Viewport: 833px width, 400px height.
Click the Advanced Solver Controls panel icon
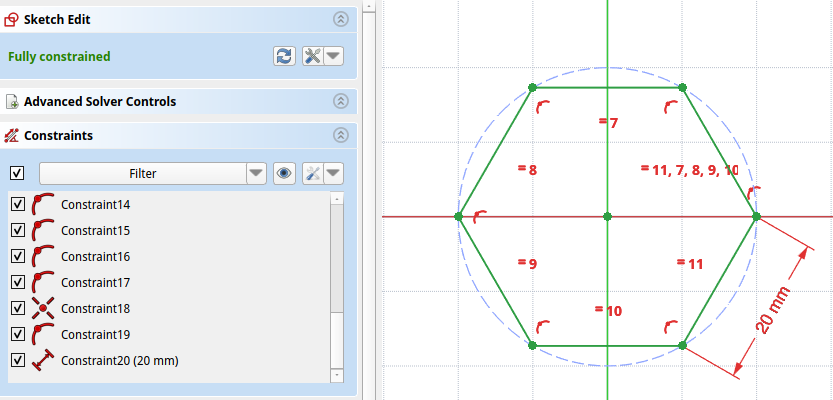(13, 101)
